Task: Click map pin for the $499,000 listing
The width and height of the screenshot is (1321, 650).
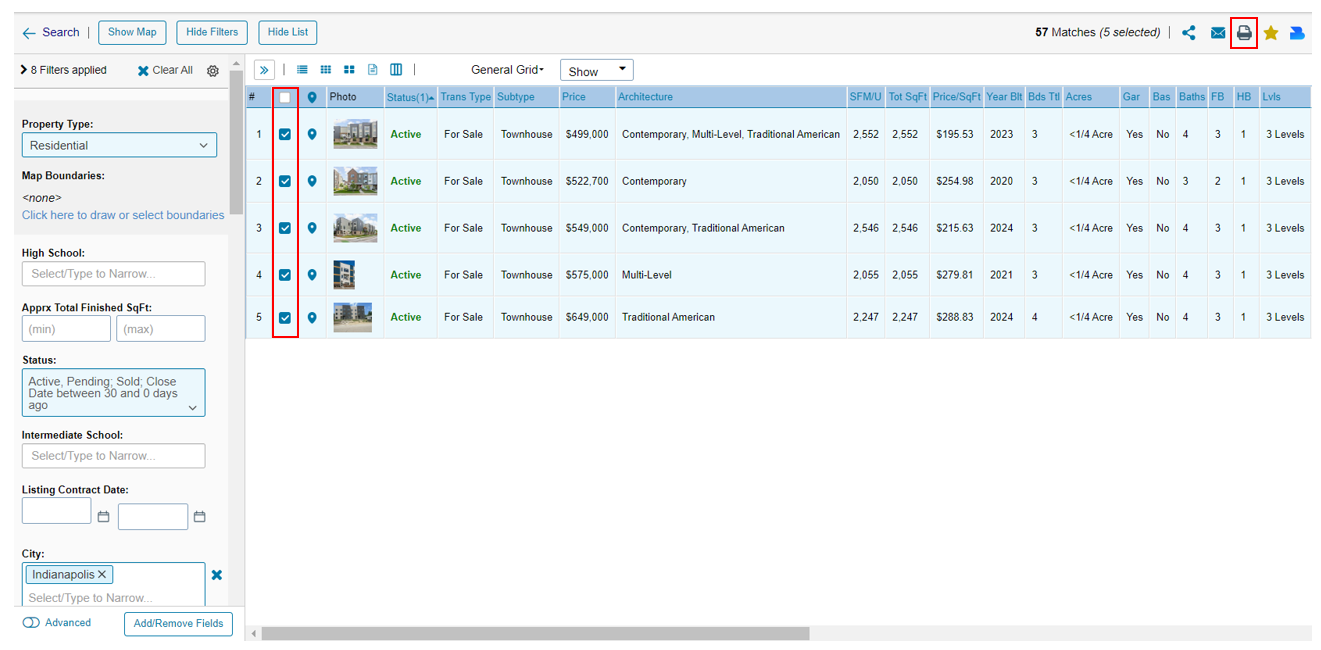Action: (312, 134)
